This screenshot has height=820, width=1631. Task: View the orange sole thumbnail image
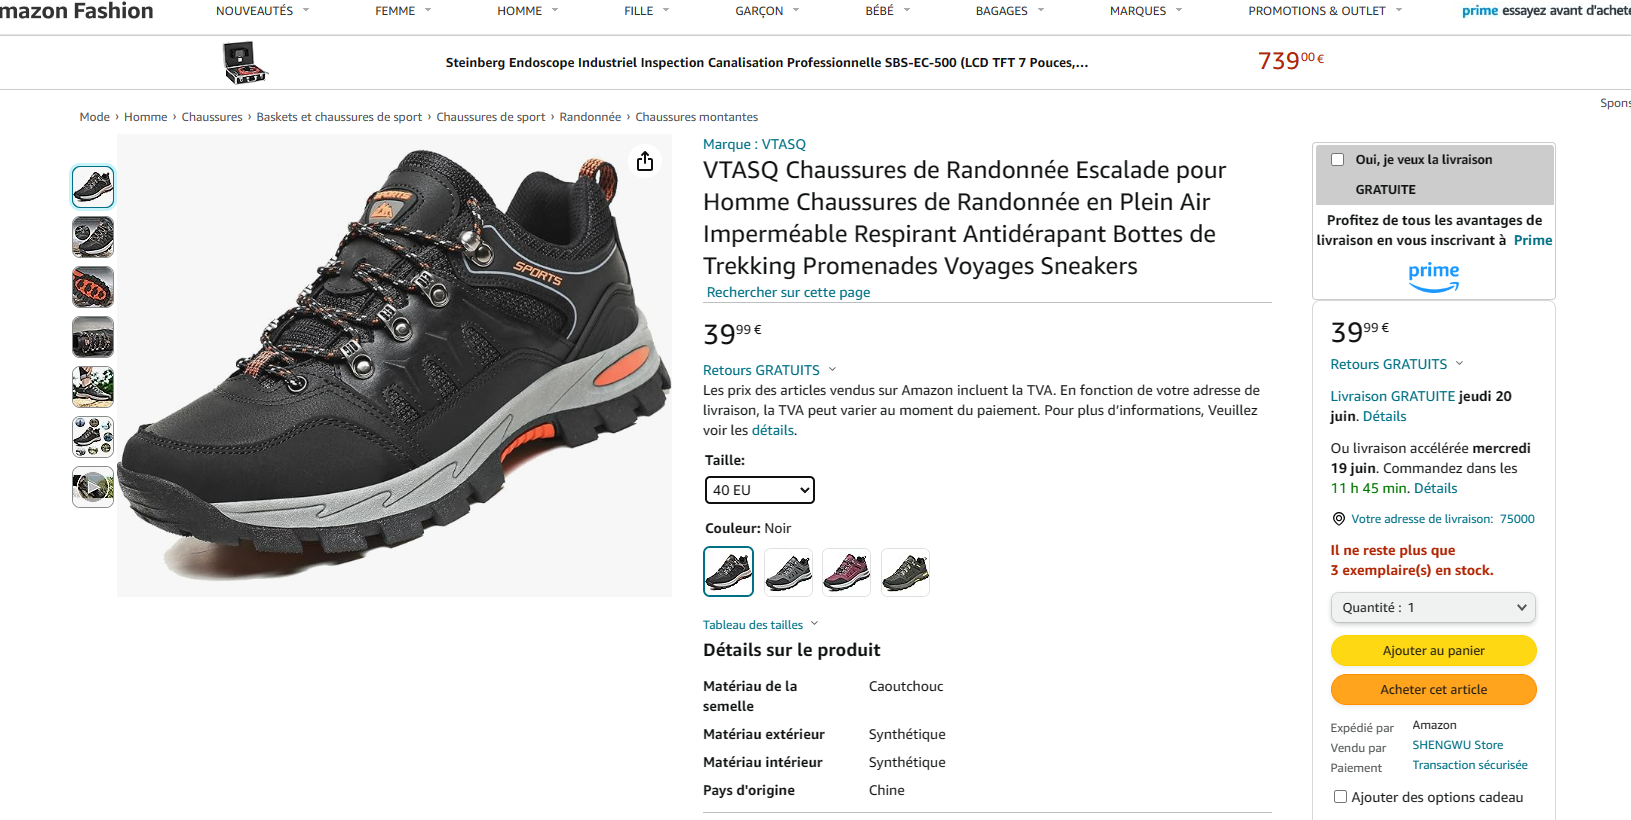(93, 287)
